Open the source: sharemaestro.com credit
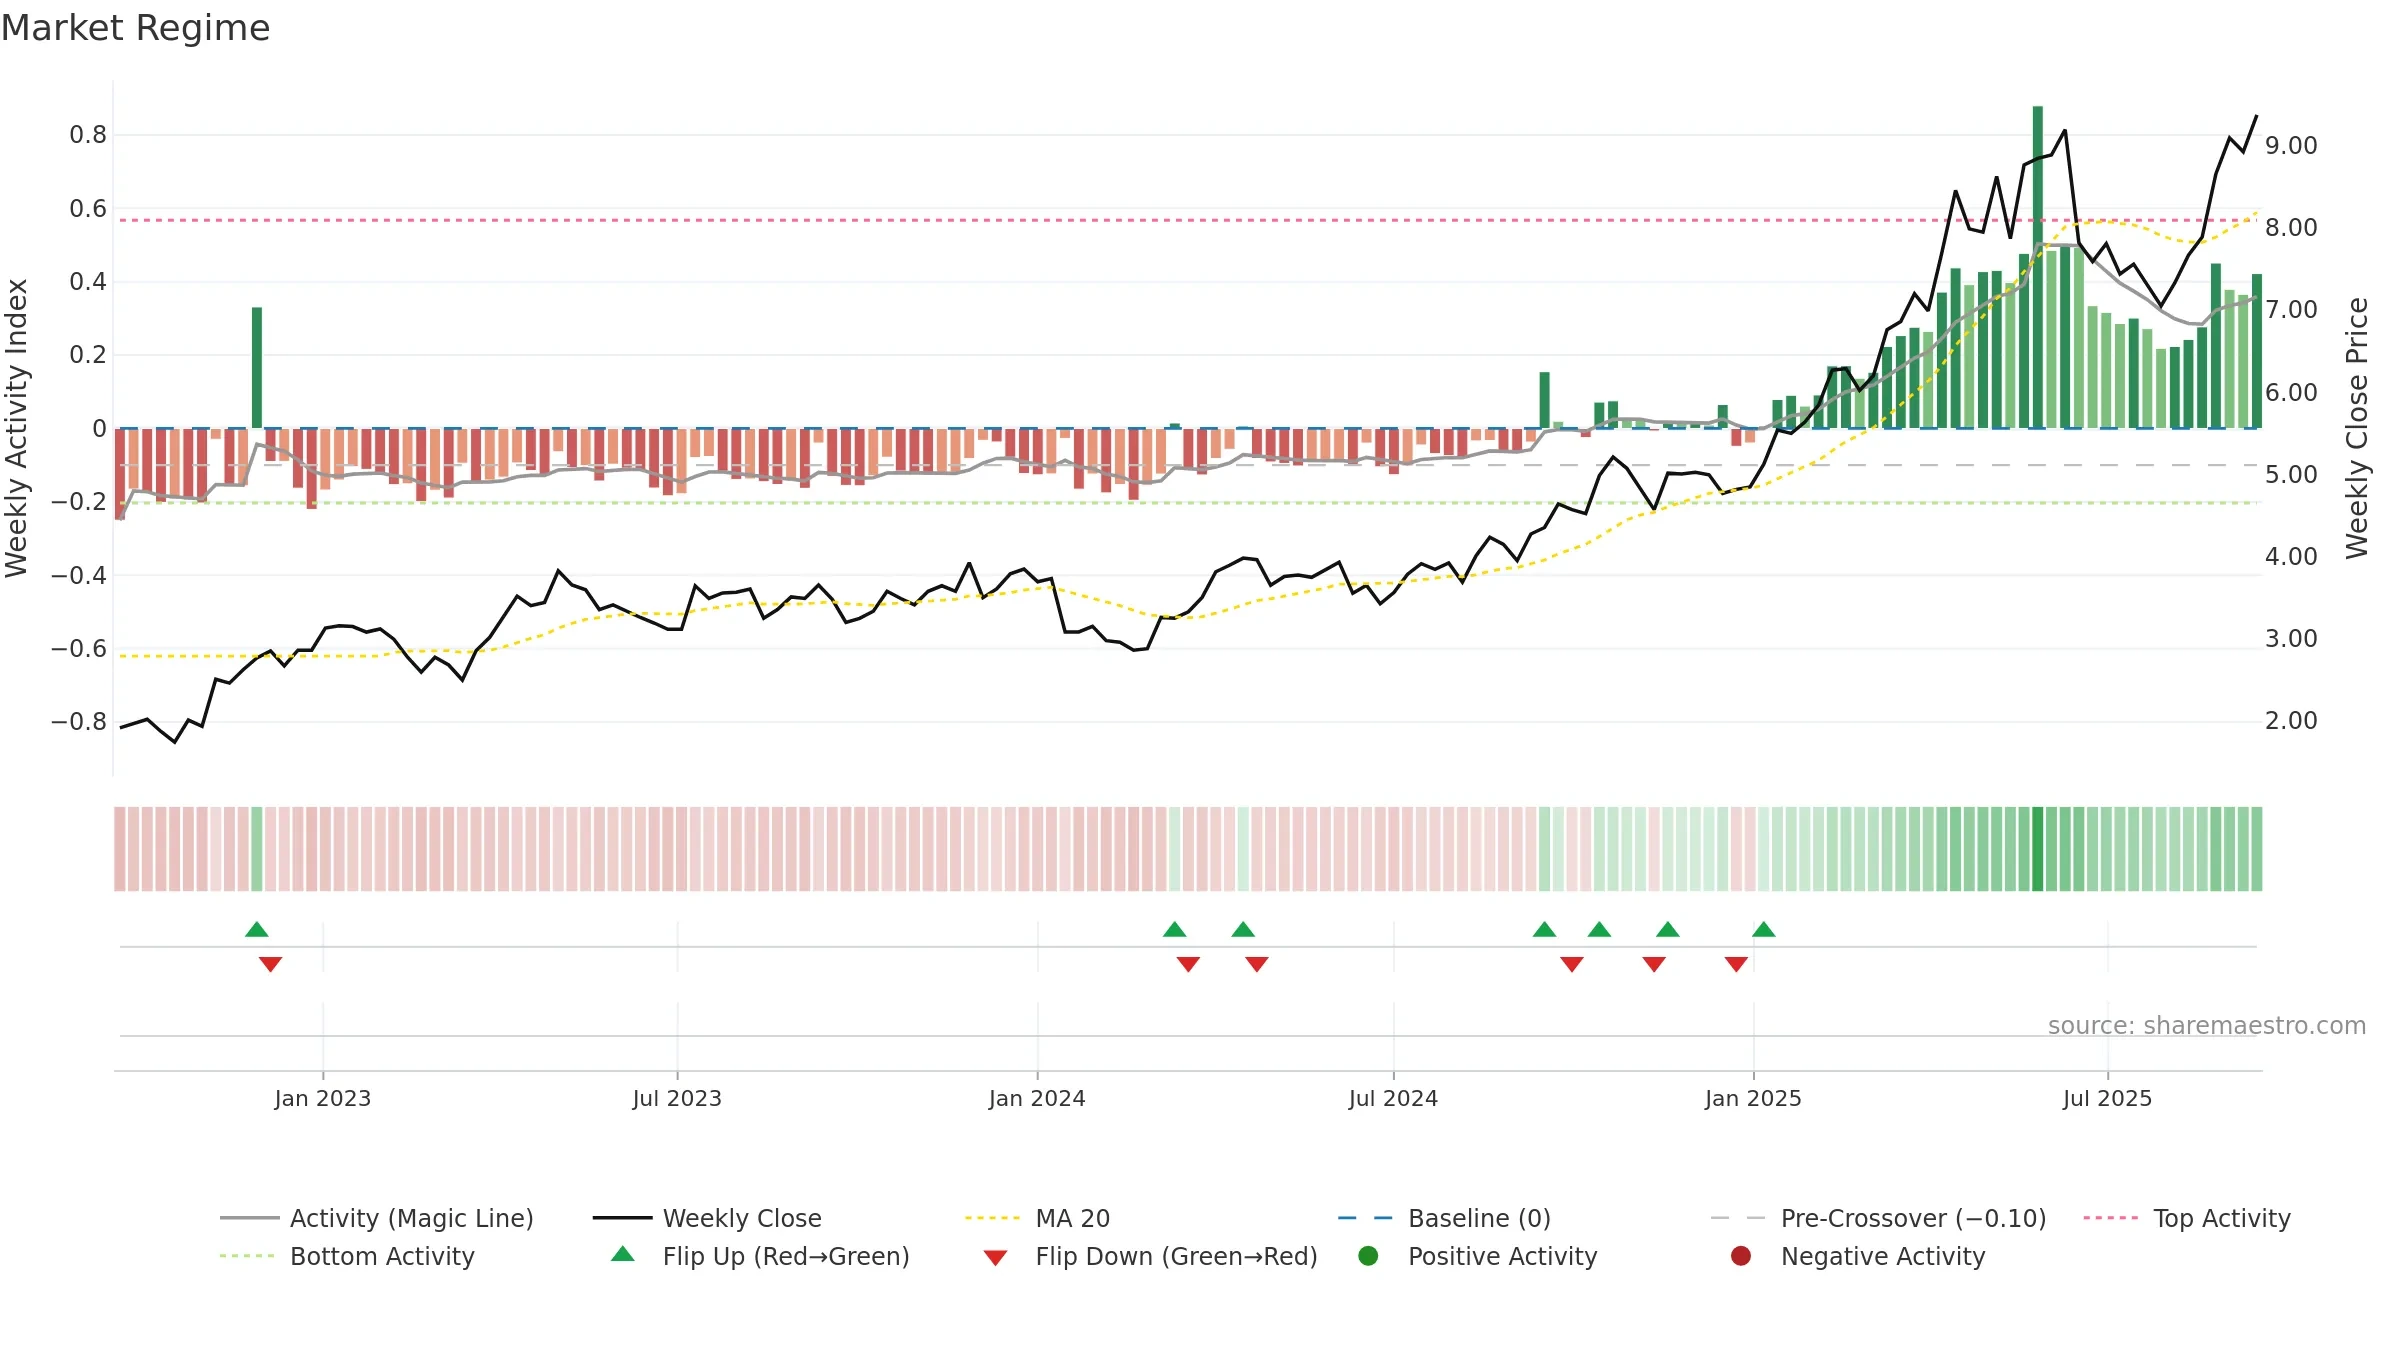2400x1350 pixels. pos(2207,1025)
